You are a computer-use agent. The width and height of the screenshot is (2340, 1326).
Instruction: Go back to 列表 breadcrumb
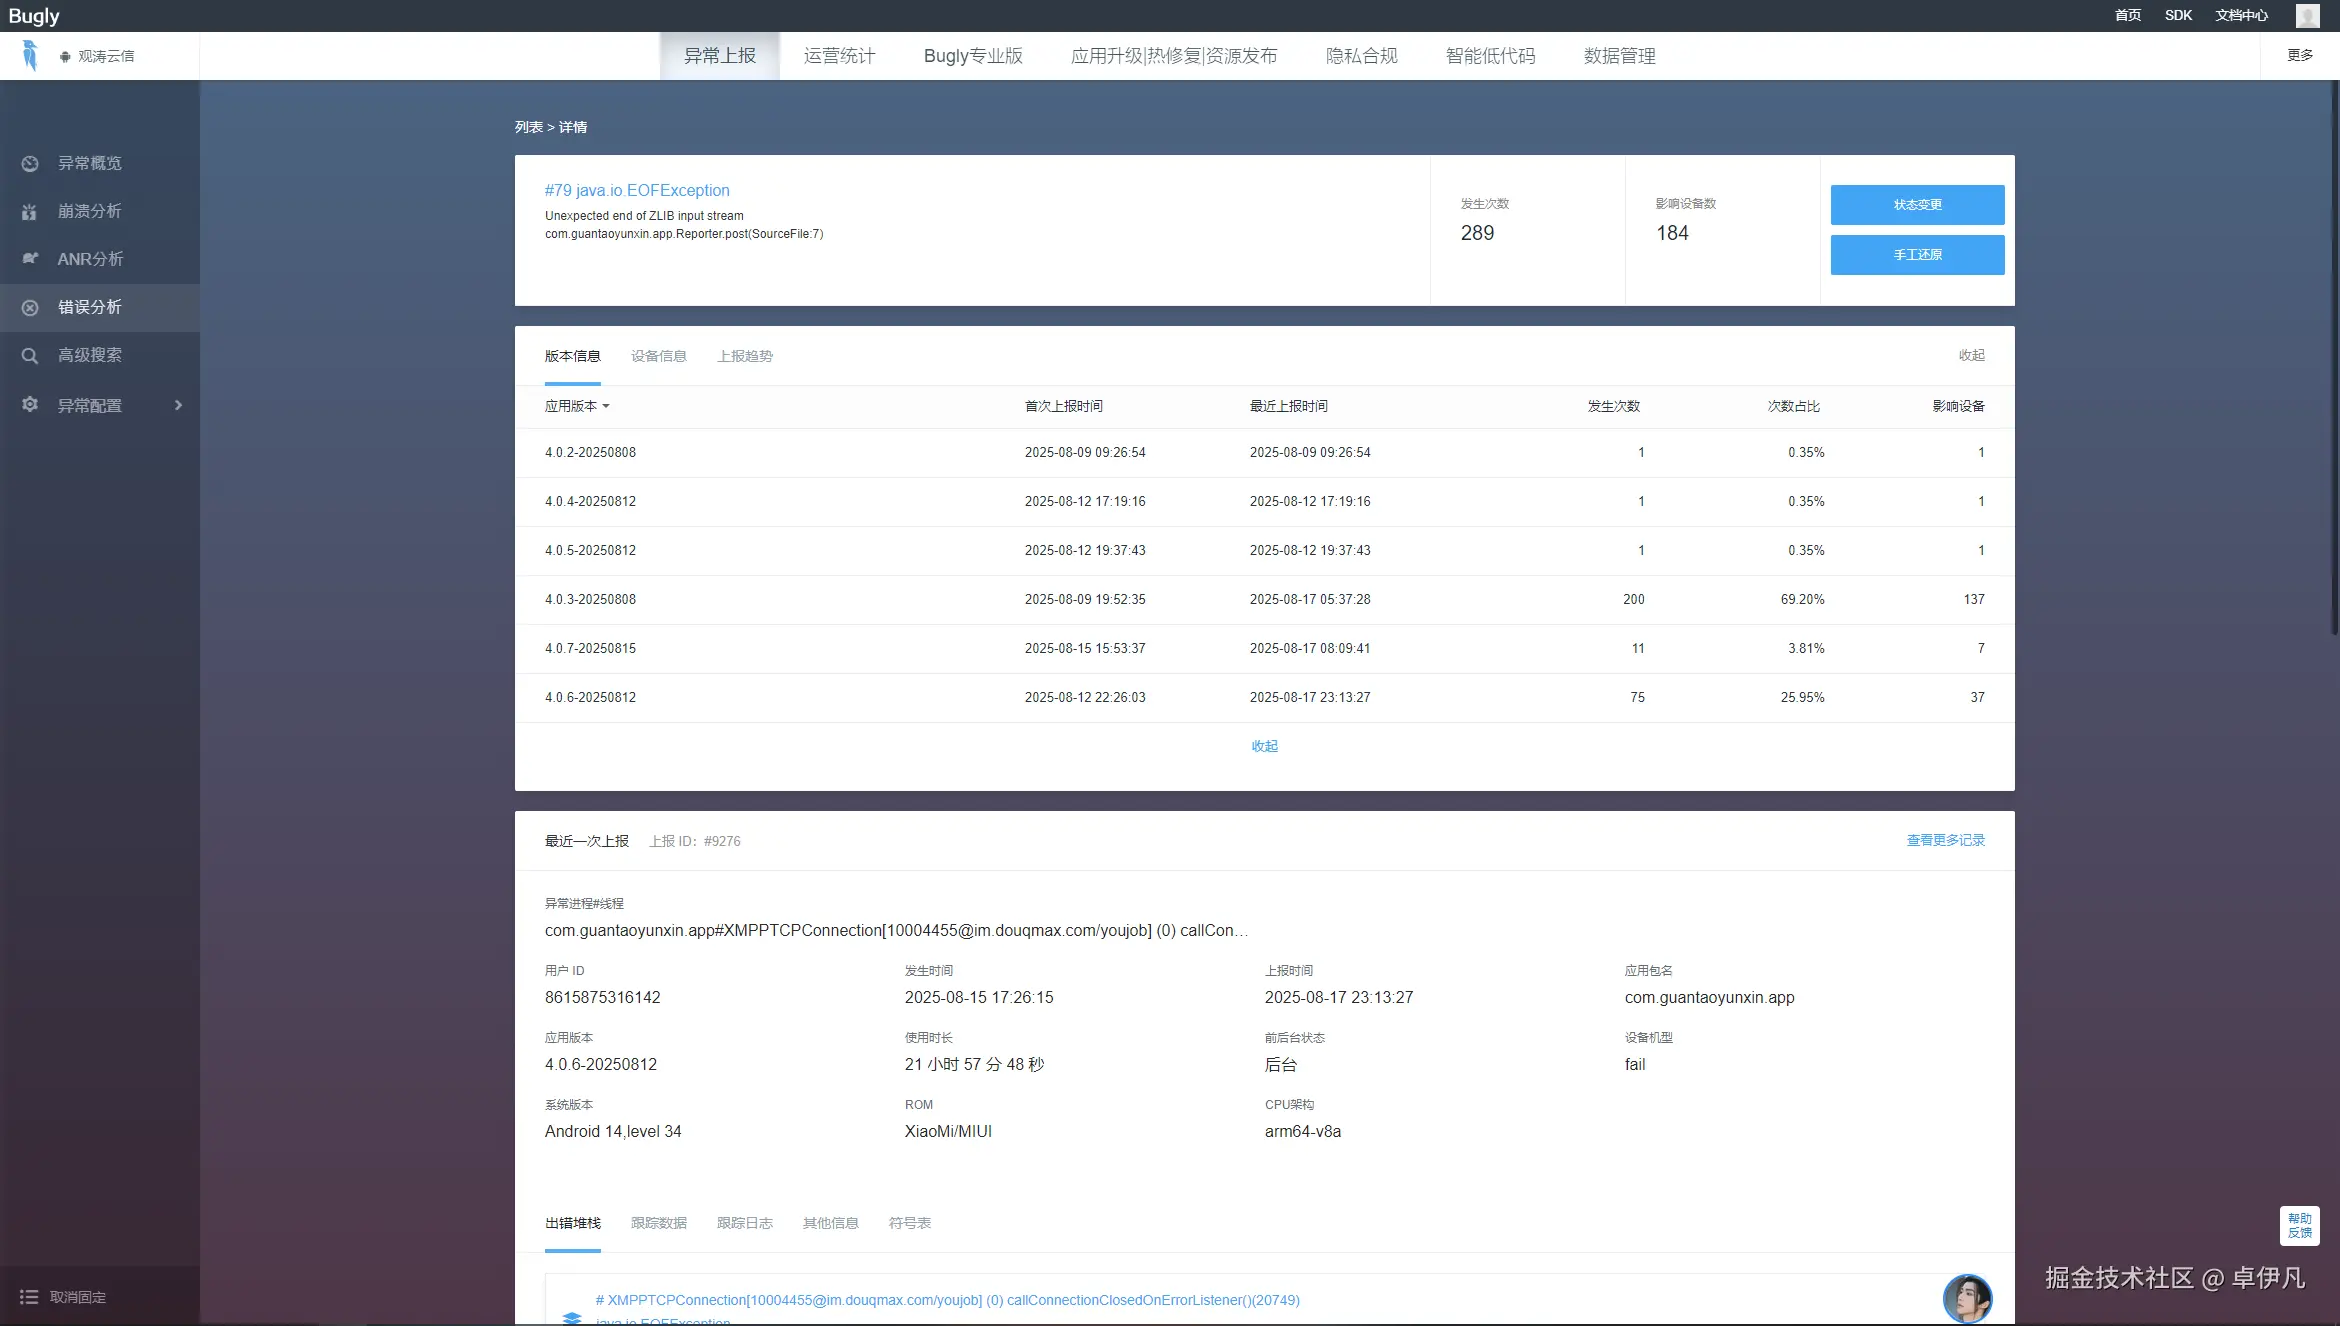529,128
